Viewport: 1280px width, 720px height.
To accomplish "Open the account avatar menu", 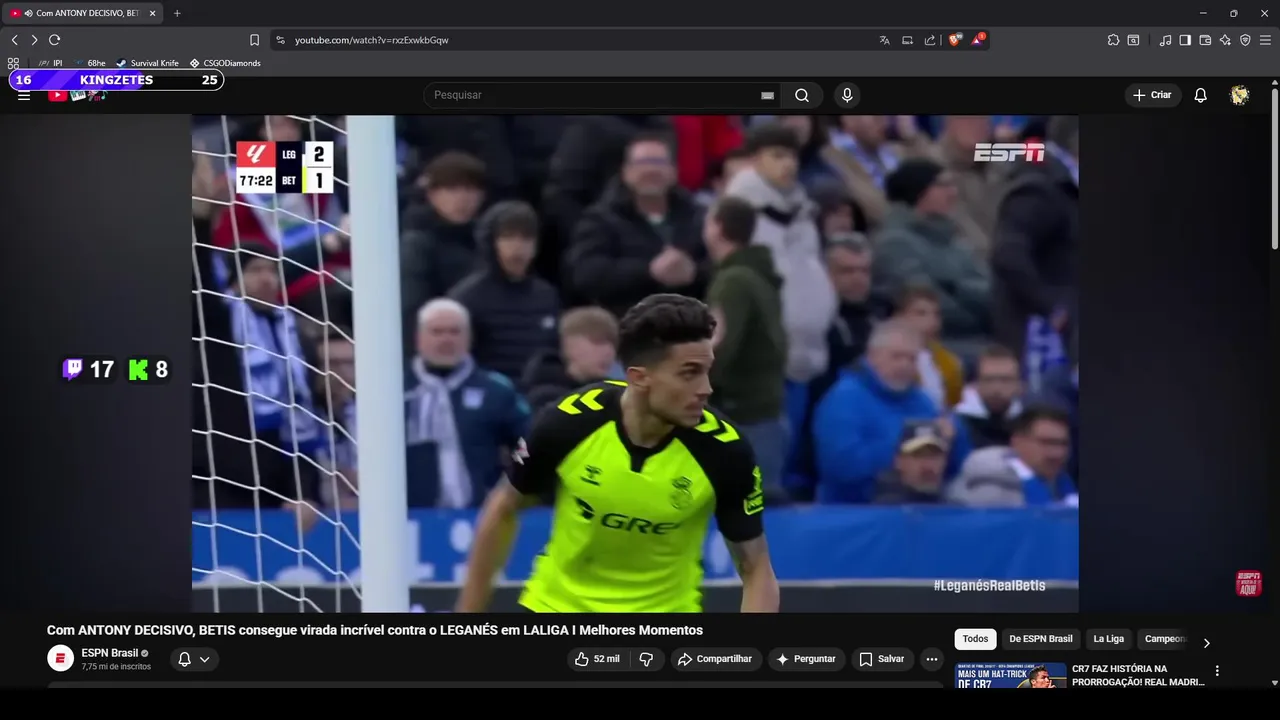I will 1240,95.
